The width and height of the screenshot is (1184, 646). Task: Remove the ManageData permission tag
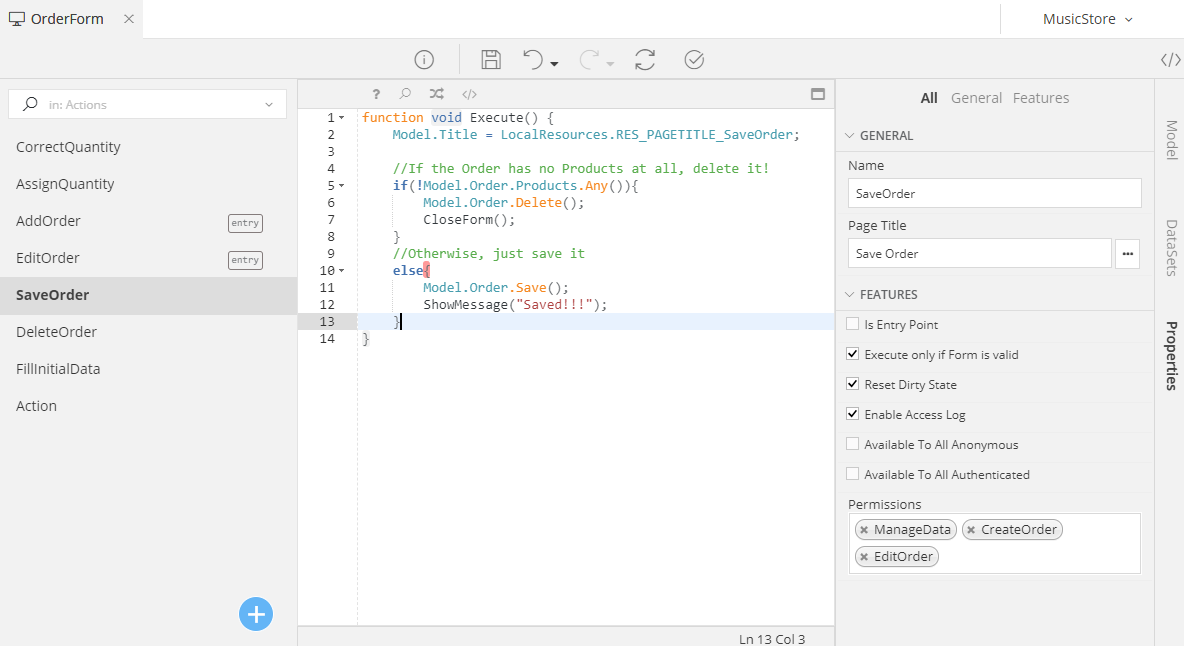pyautogui.click(x=864, y=530)
